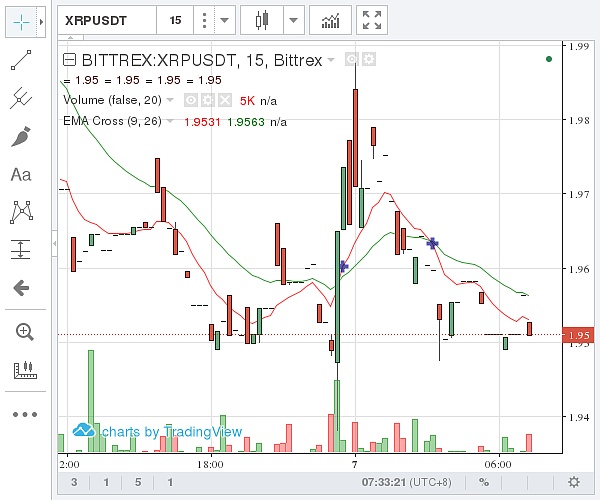Viewport: 600px width, 500px height.
Task: Select the second 1 date range button
Action: click(170, 482)
